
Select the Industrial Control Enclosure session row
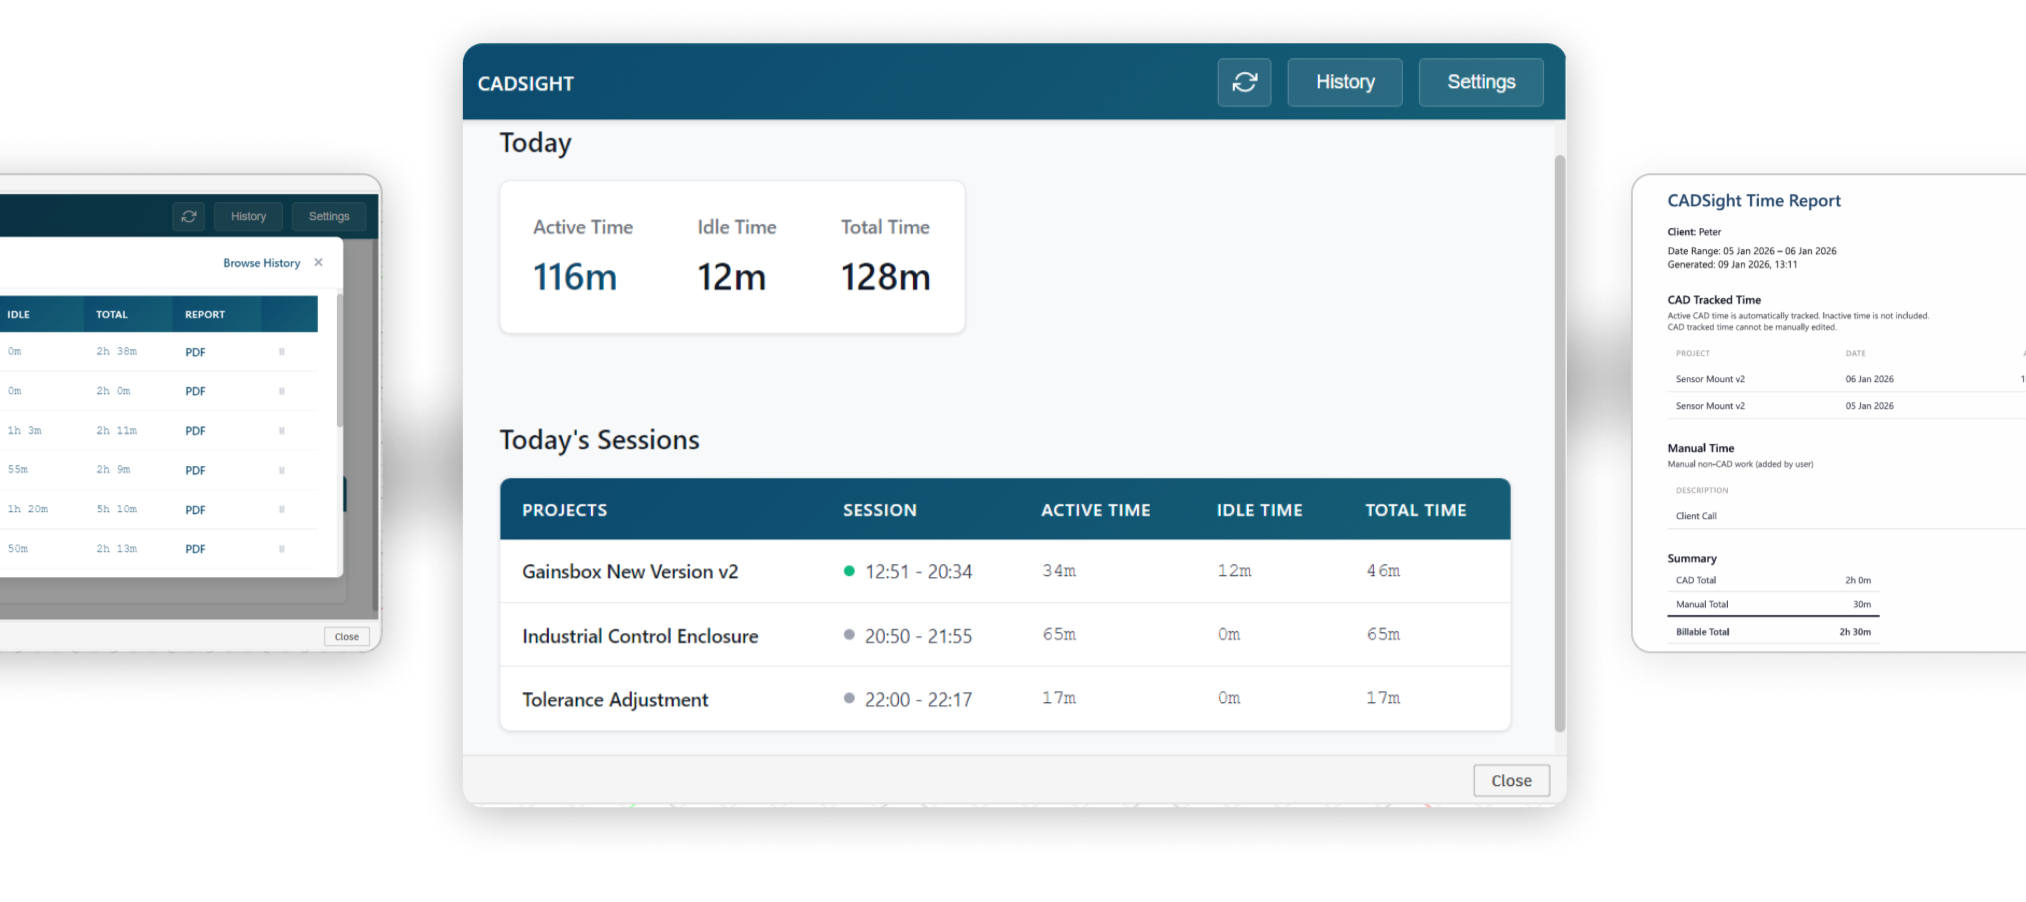[x=640, y=636]
